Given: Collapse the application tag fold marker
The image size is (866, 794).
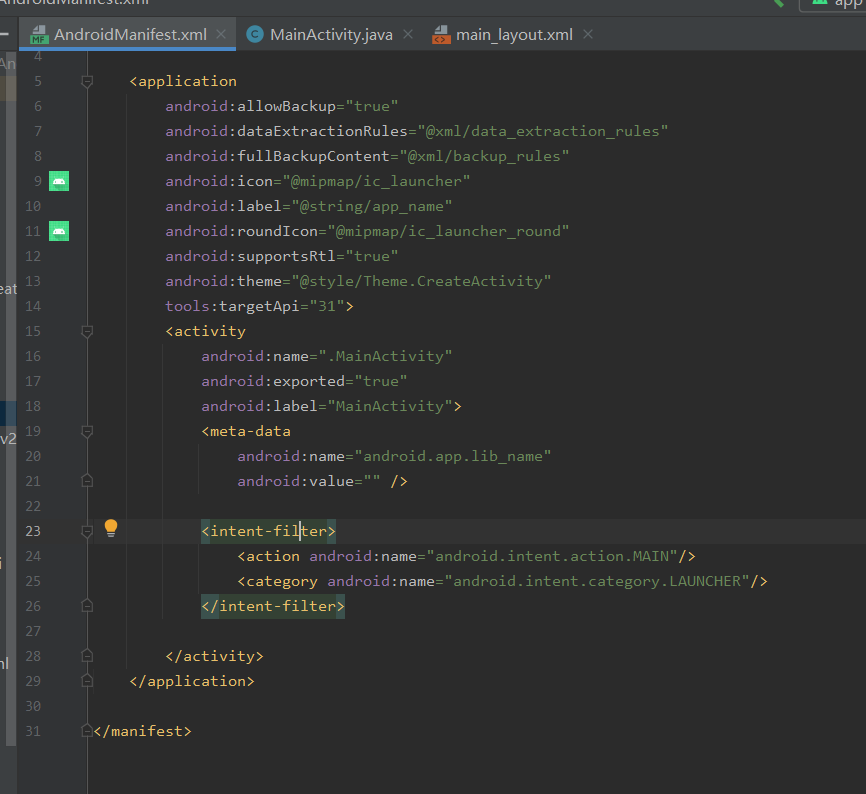Looking at the screenshot, I should [87, 81].
